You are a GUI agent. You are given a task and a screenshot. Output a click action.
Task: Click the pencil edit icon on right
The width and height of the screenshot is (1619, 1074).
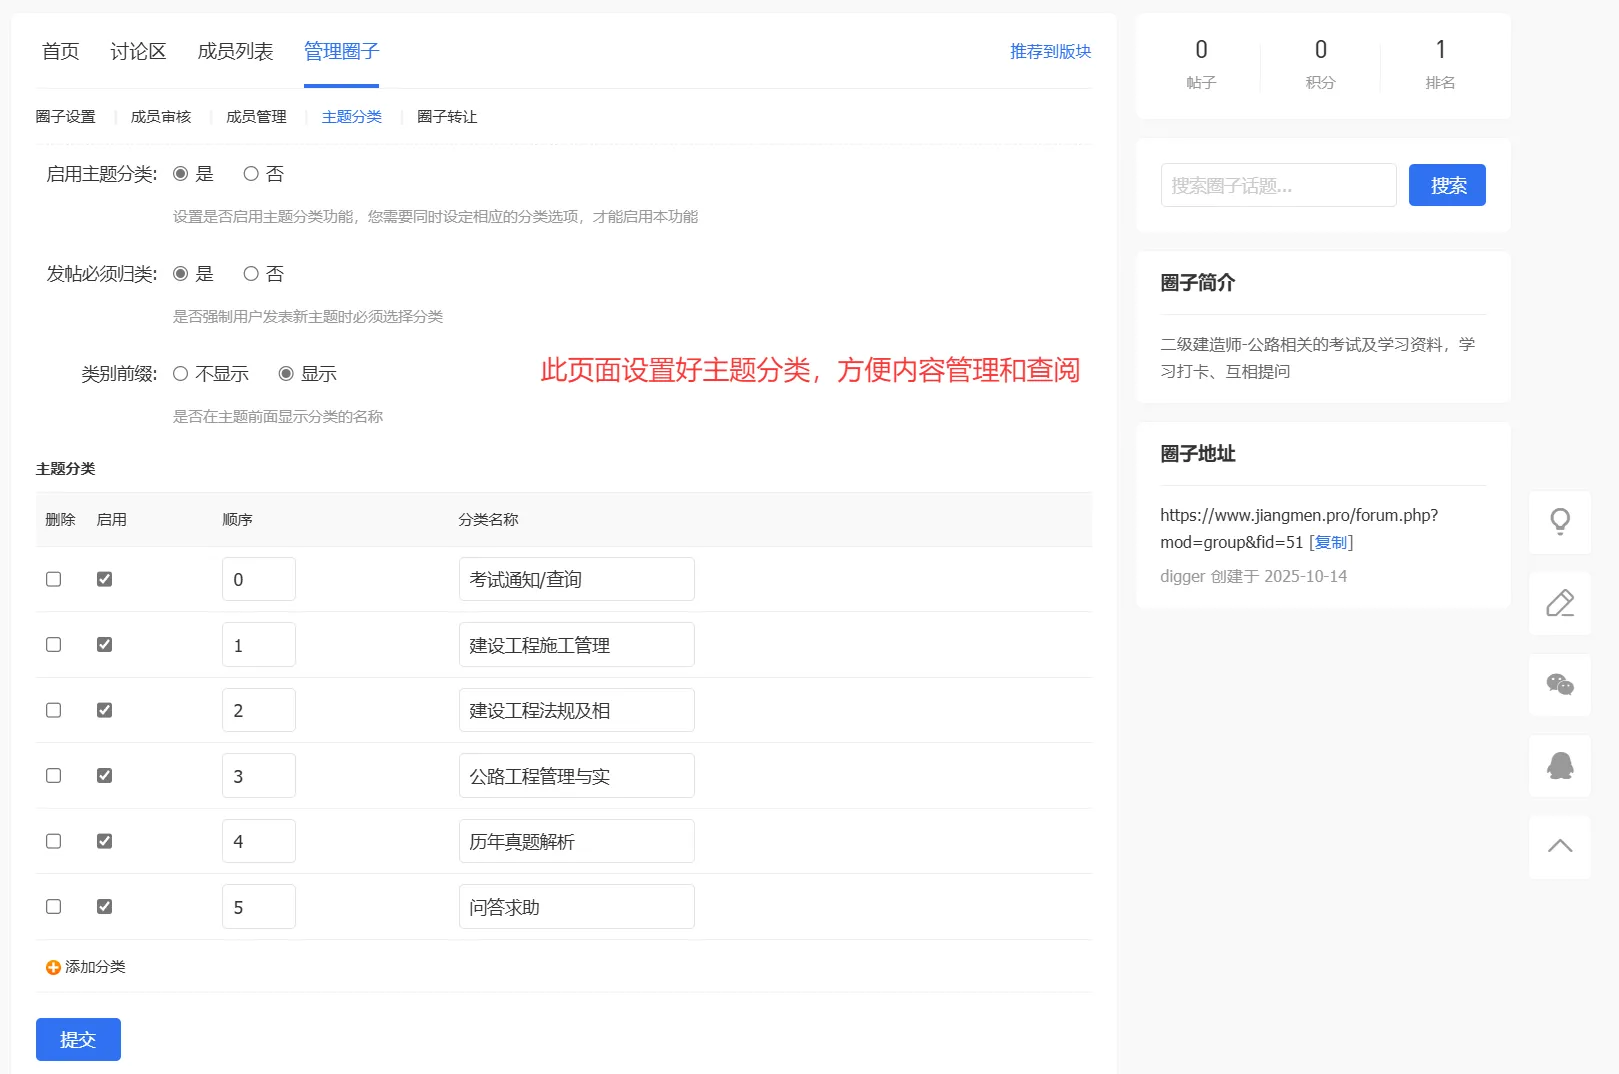[1559, 603]
